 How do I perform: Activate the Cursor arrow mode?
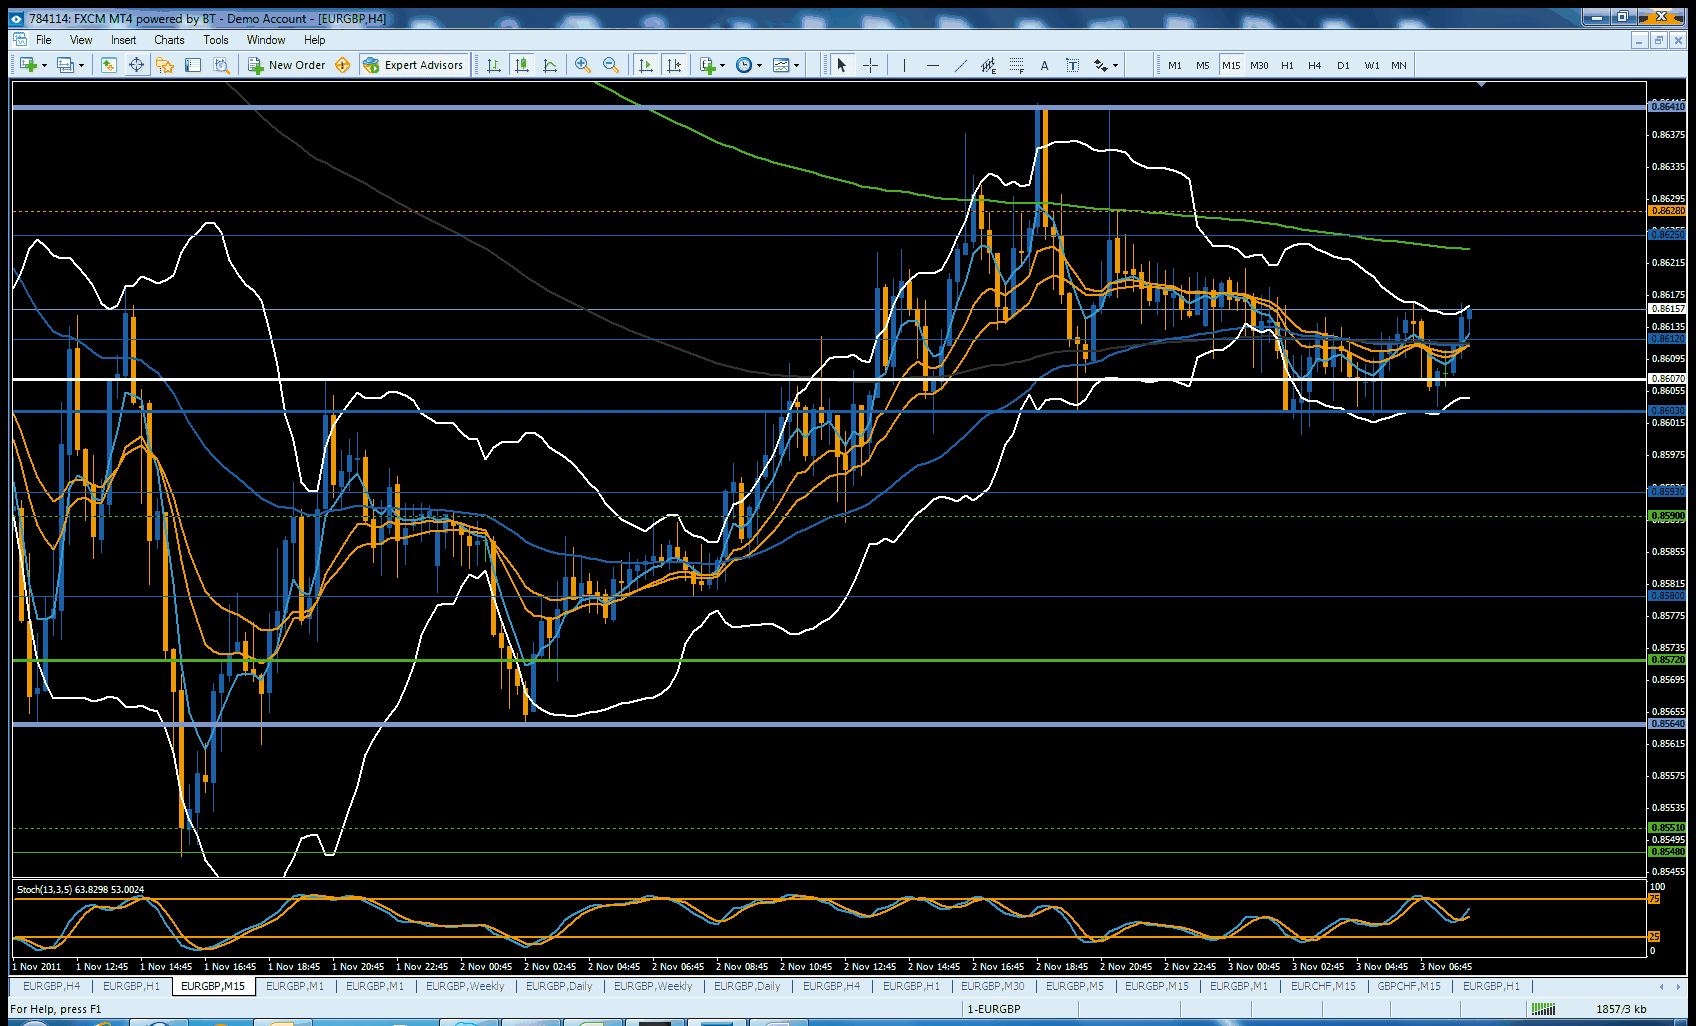(x=841, y=65)
